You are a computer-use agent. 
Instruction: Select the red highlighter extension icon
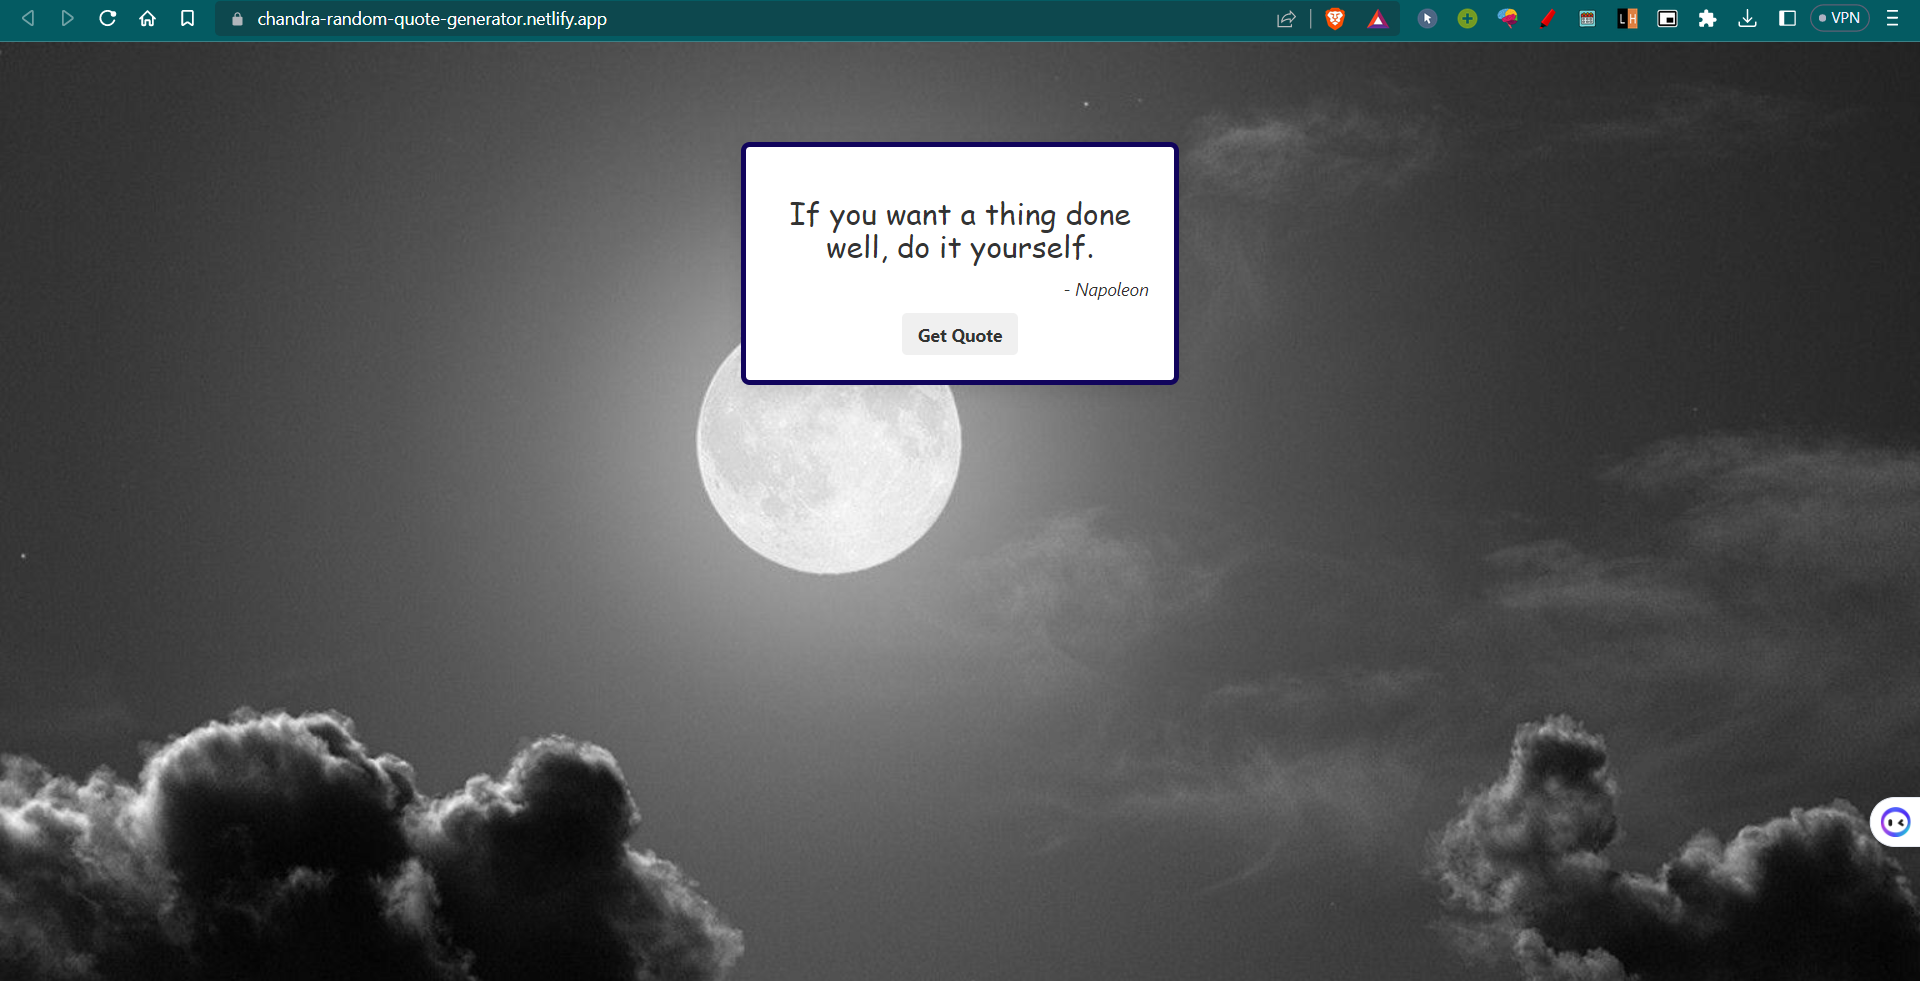coord(1547,18)
